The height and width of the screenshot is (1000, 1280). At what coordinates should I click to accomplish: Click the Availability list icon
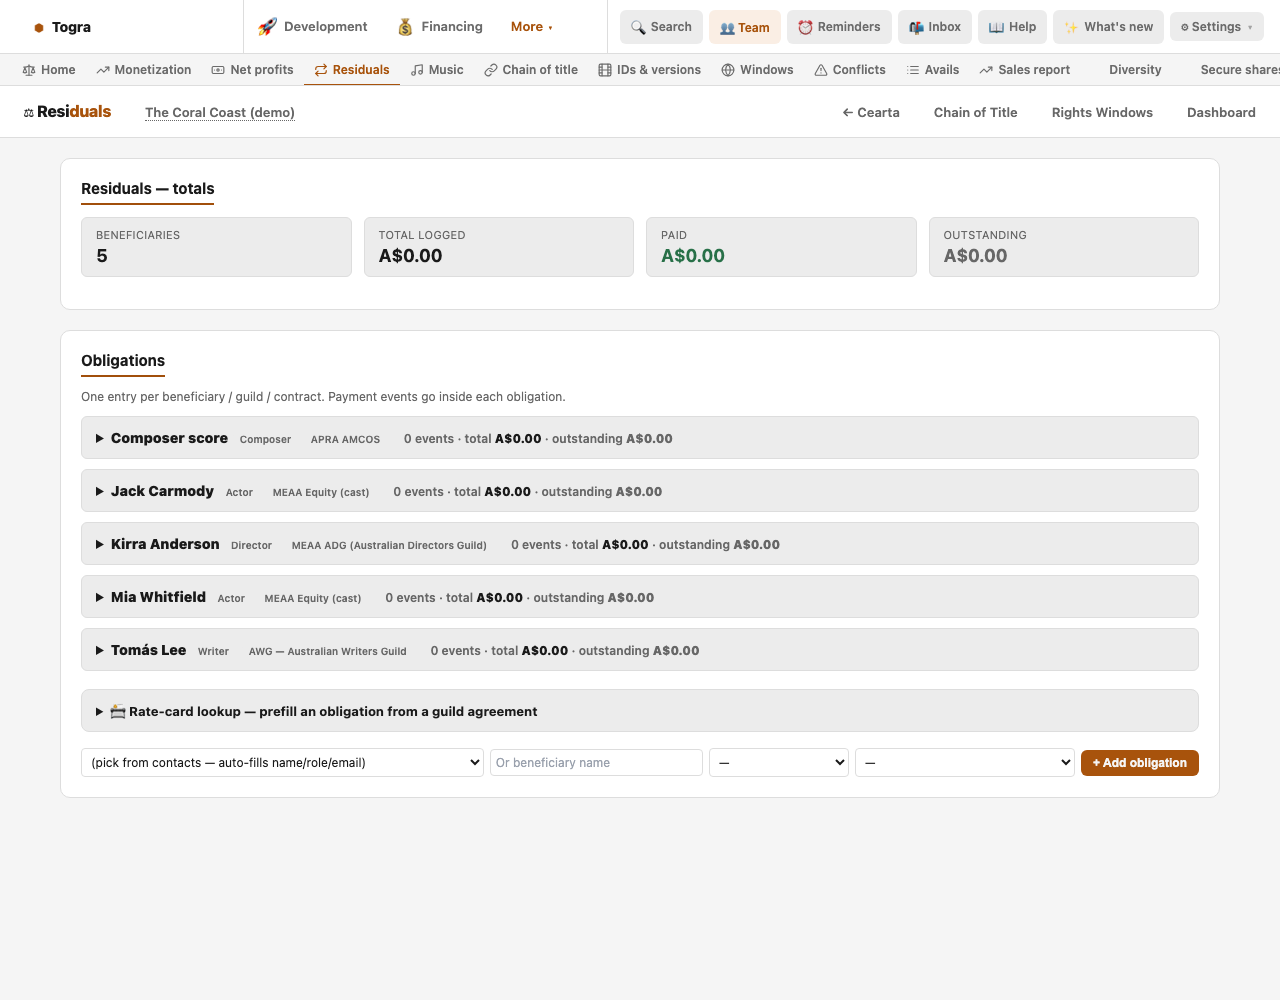point(913,70)
